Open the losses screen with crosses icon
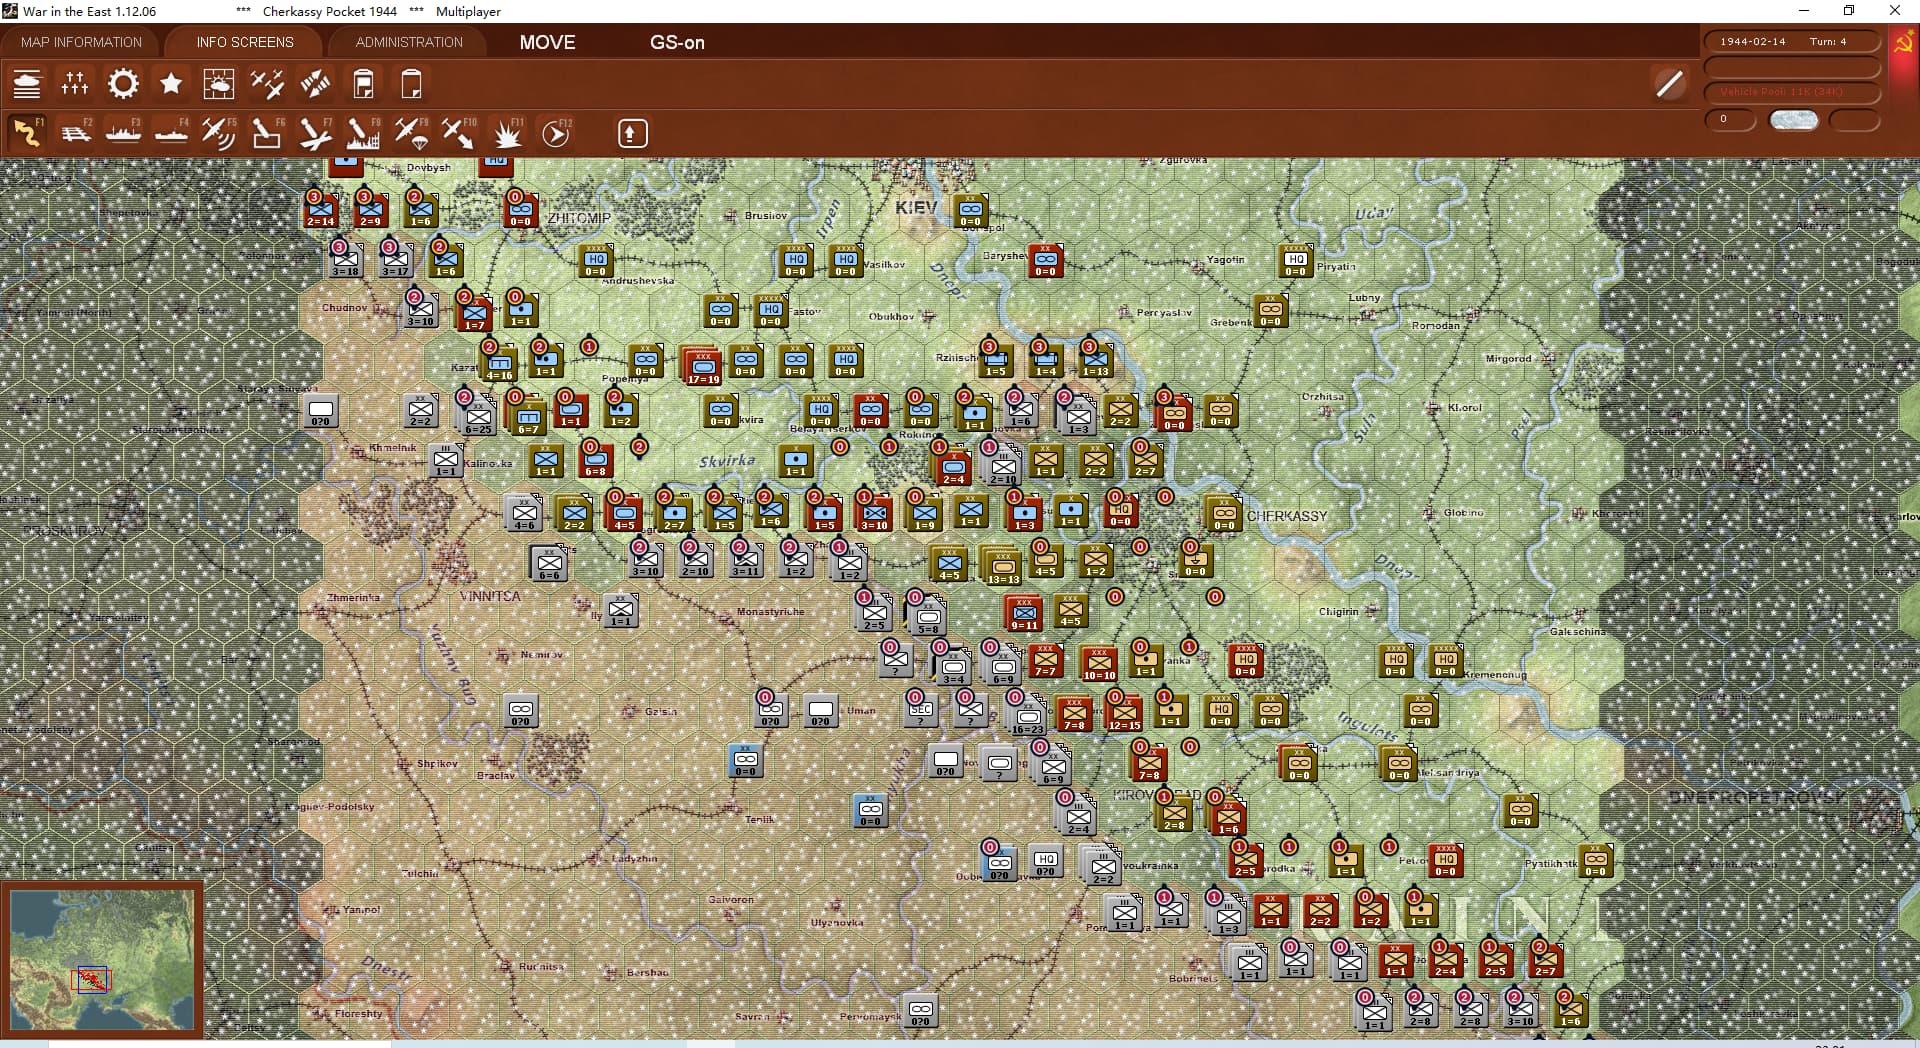 75,84
